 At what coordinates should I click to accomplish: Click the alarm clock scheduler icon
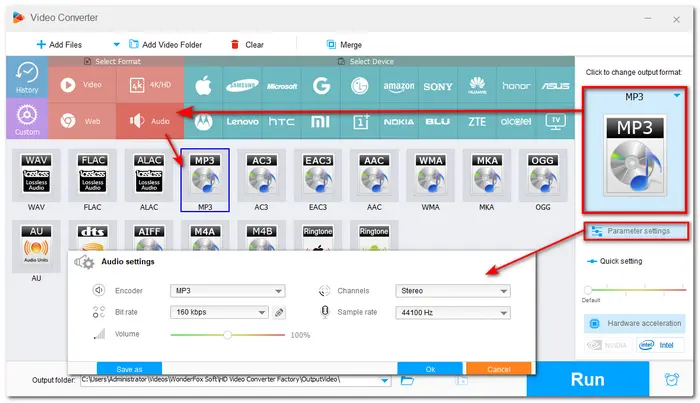tap(672, 379)
